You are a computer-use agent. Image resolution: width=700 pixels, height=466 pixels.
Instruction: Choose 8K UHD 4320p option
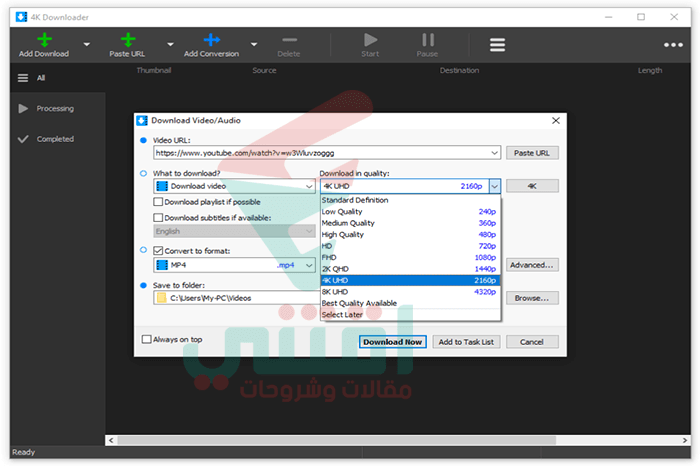click(x=410, y=292)
